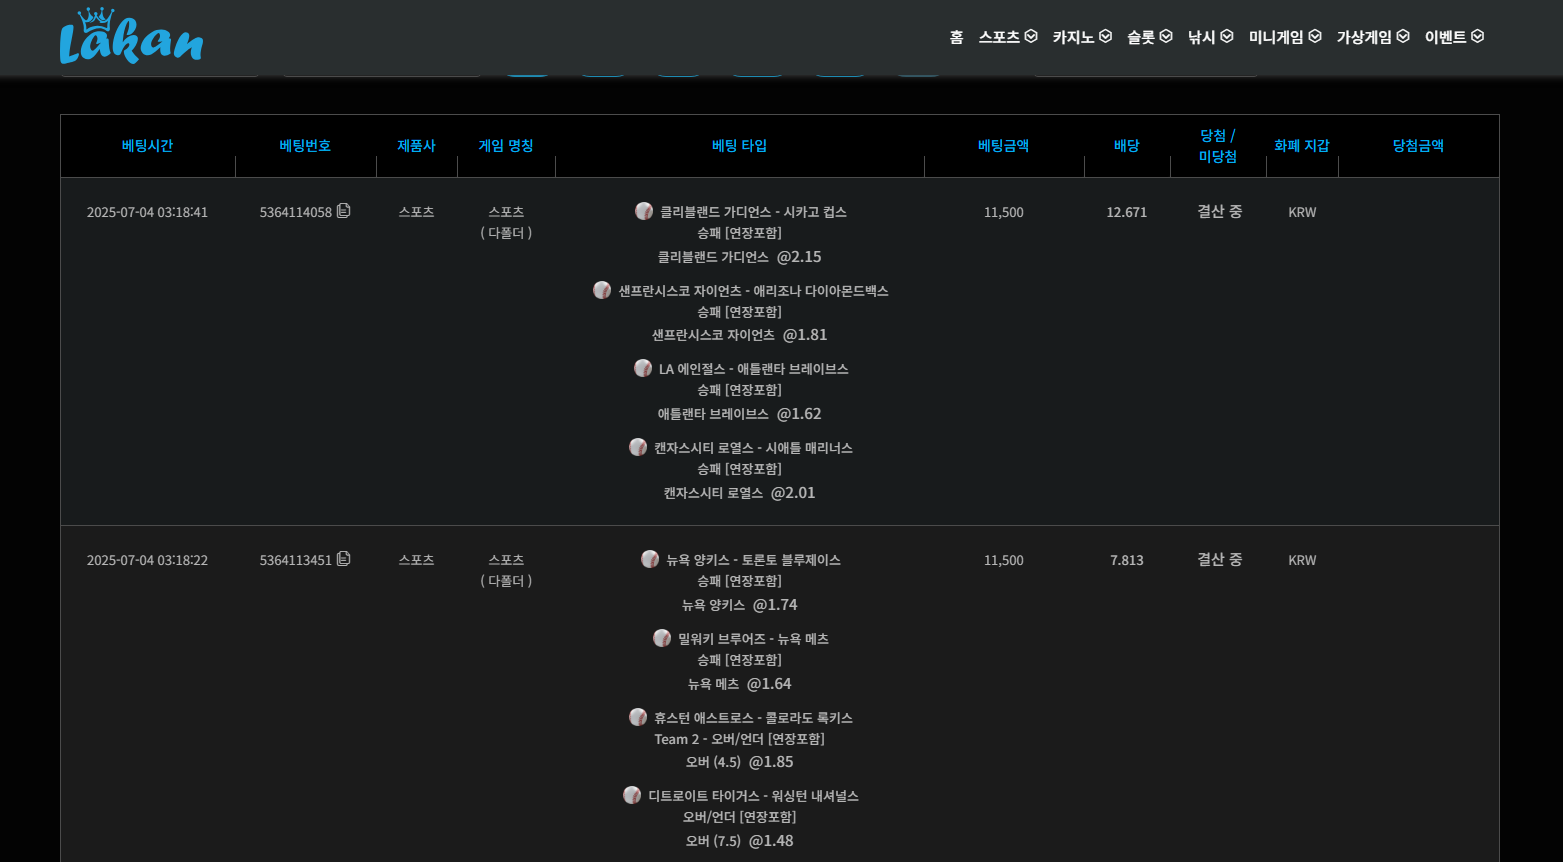Viewport: 1563px width, 862px height.
Task: Copy bet number 5364113451
Action: tap(344, 559)
